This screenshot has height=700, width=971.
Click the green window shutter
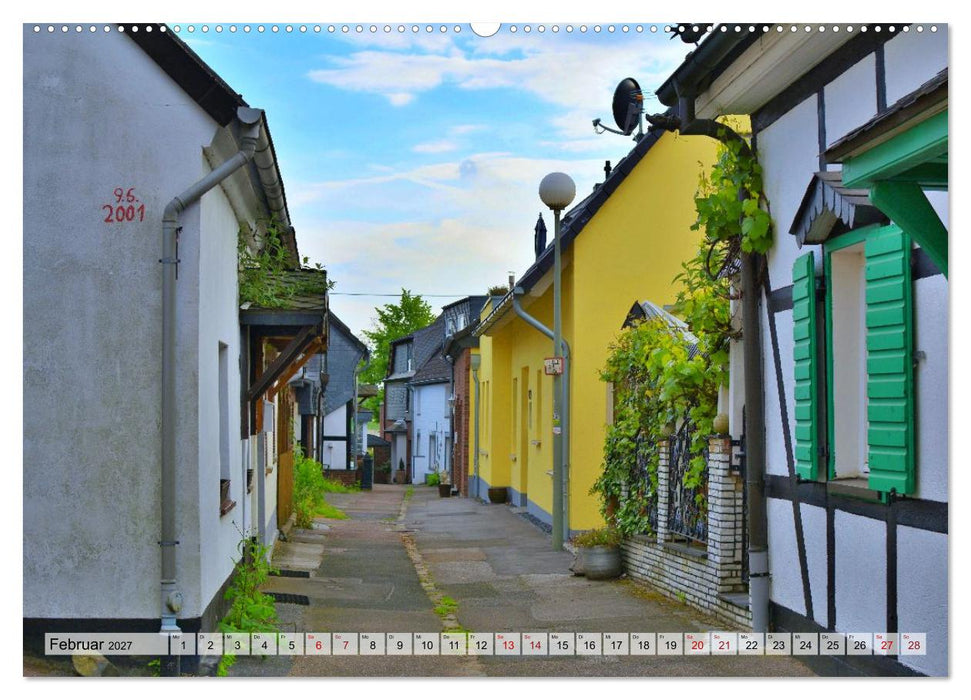pos(889,360)
